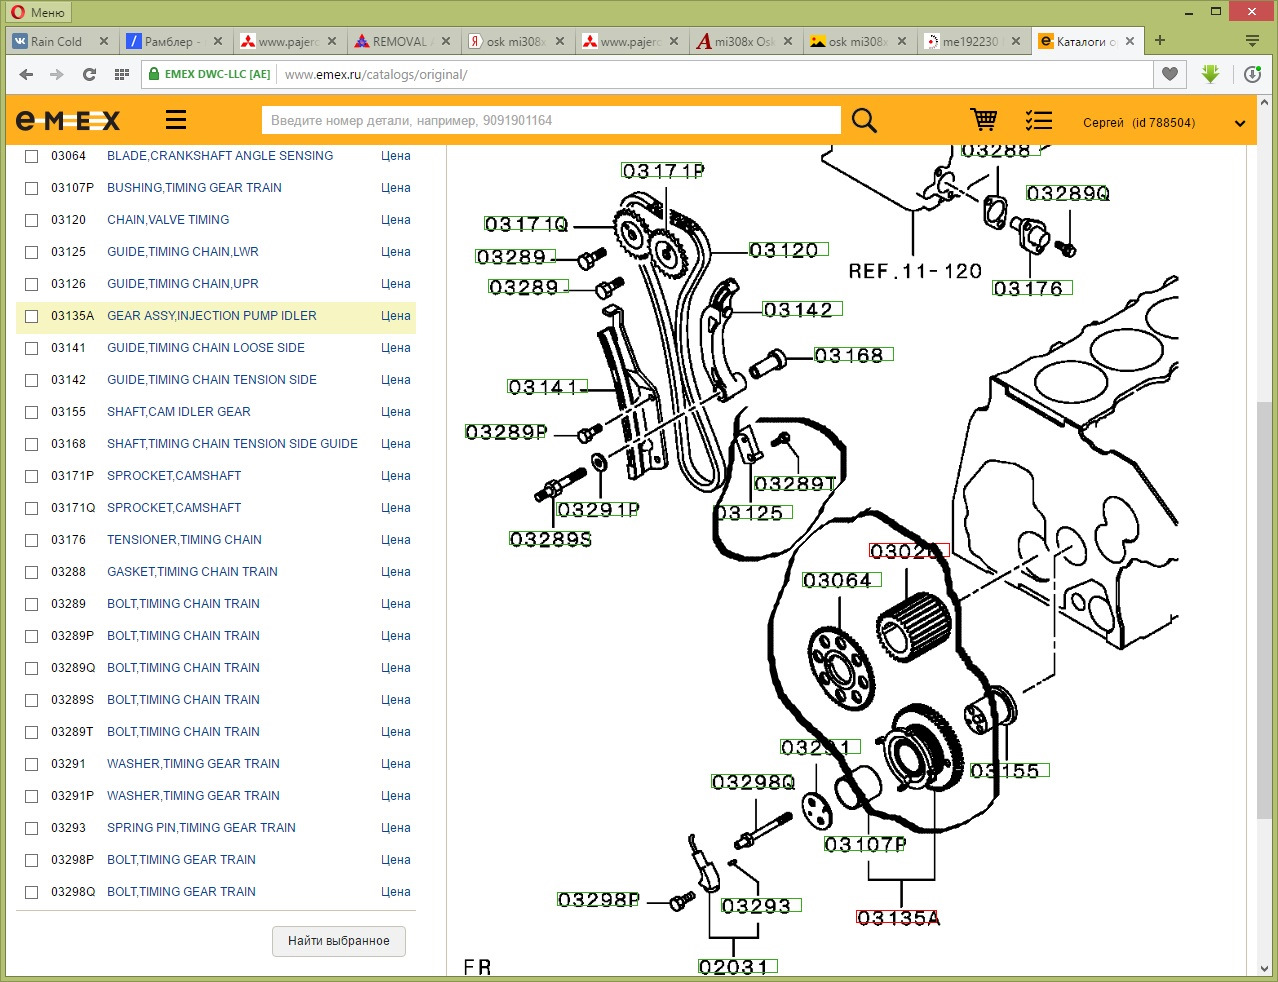Screen dimensions: 1278x982
Task: Click the magnifying glass search icon
Action: point(864,121)
